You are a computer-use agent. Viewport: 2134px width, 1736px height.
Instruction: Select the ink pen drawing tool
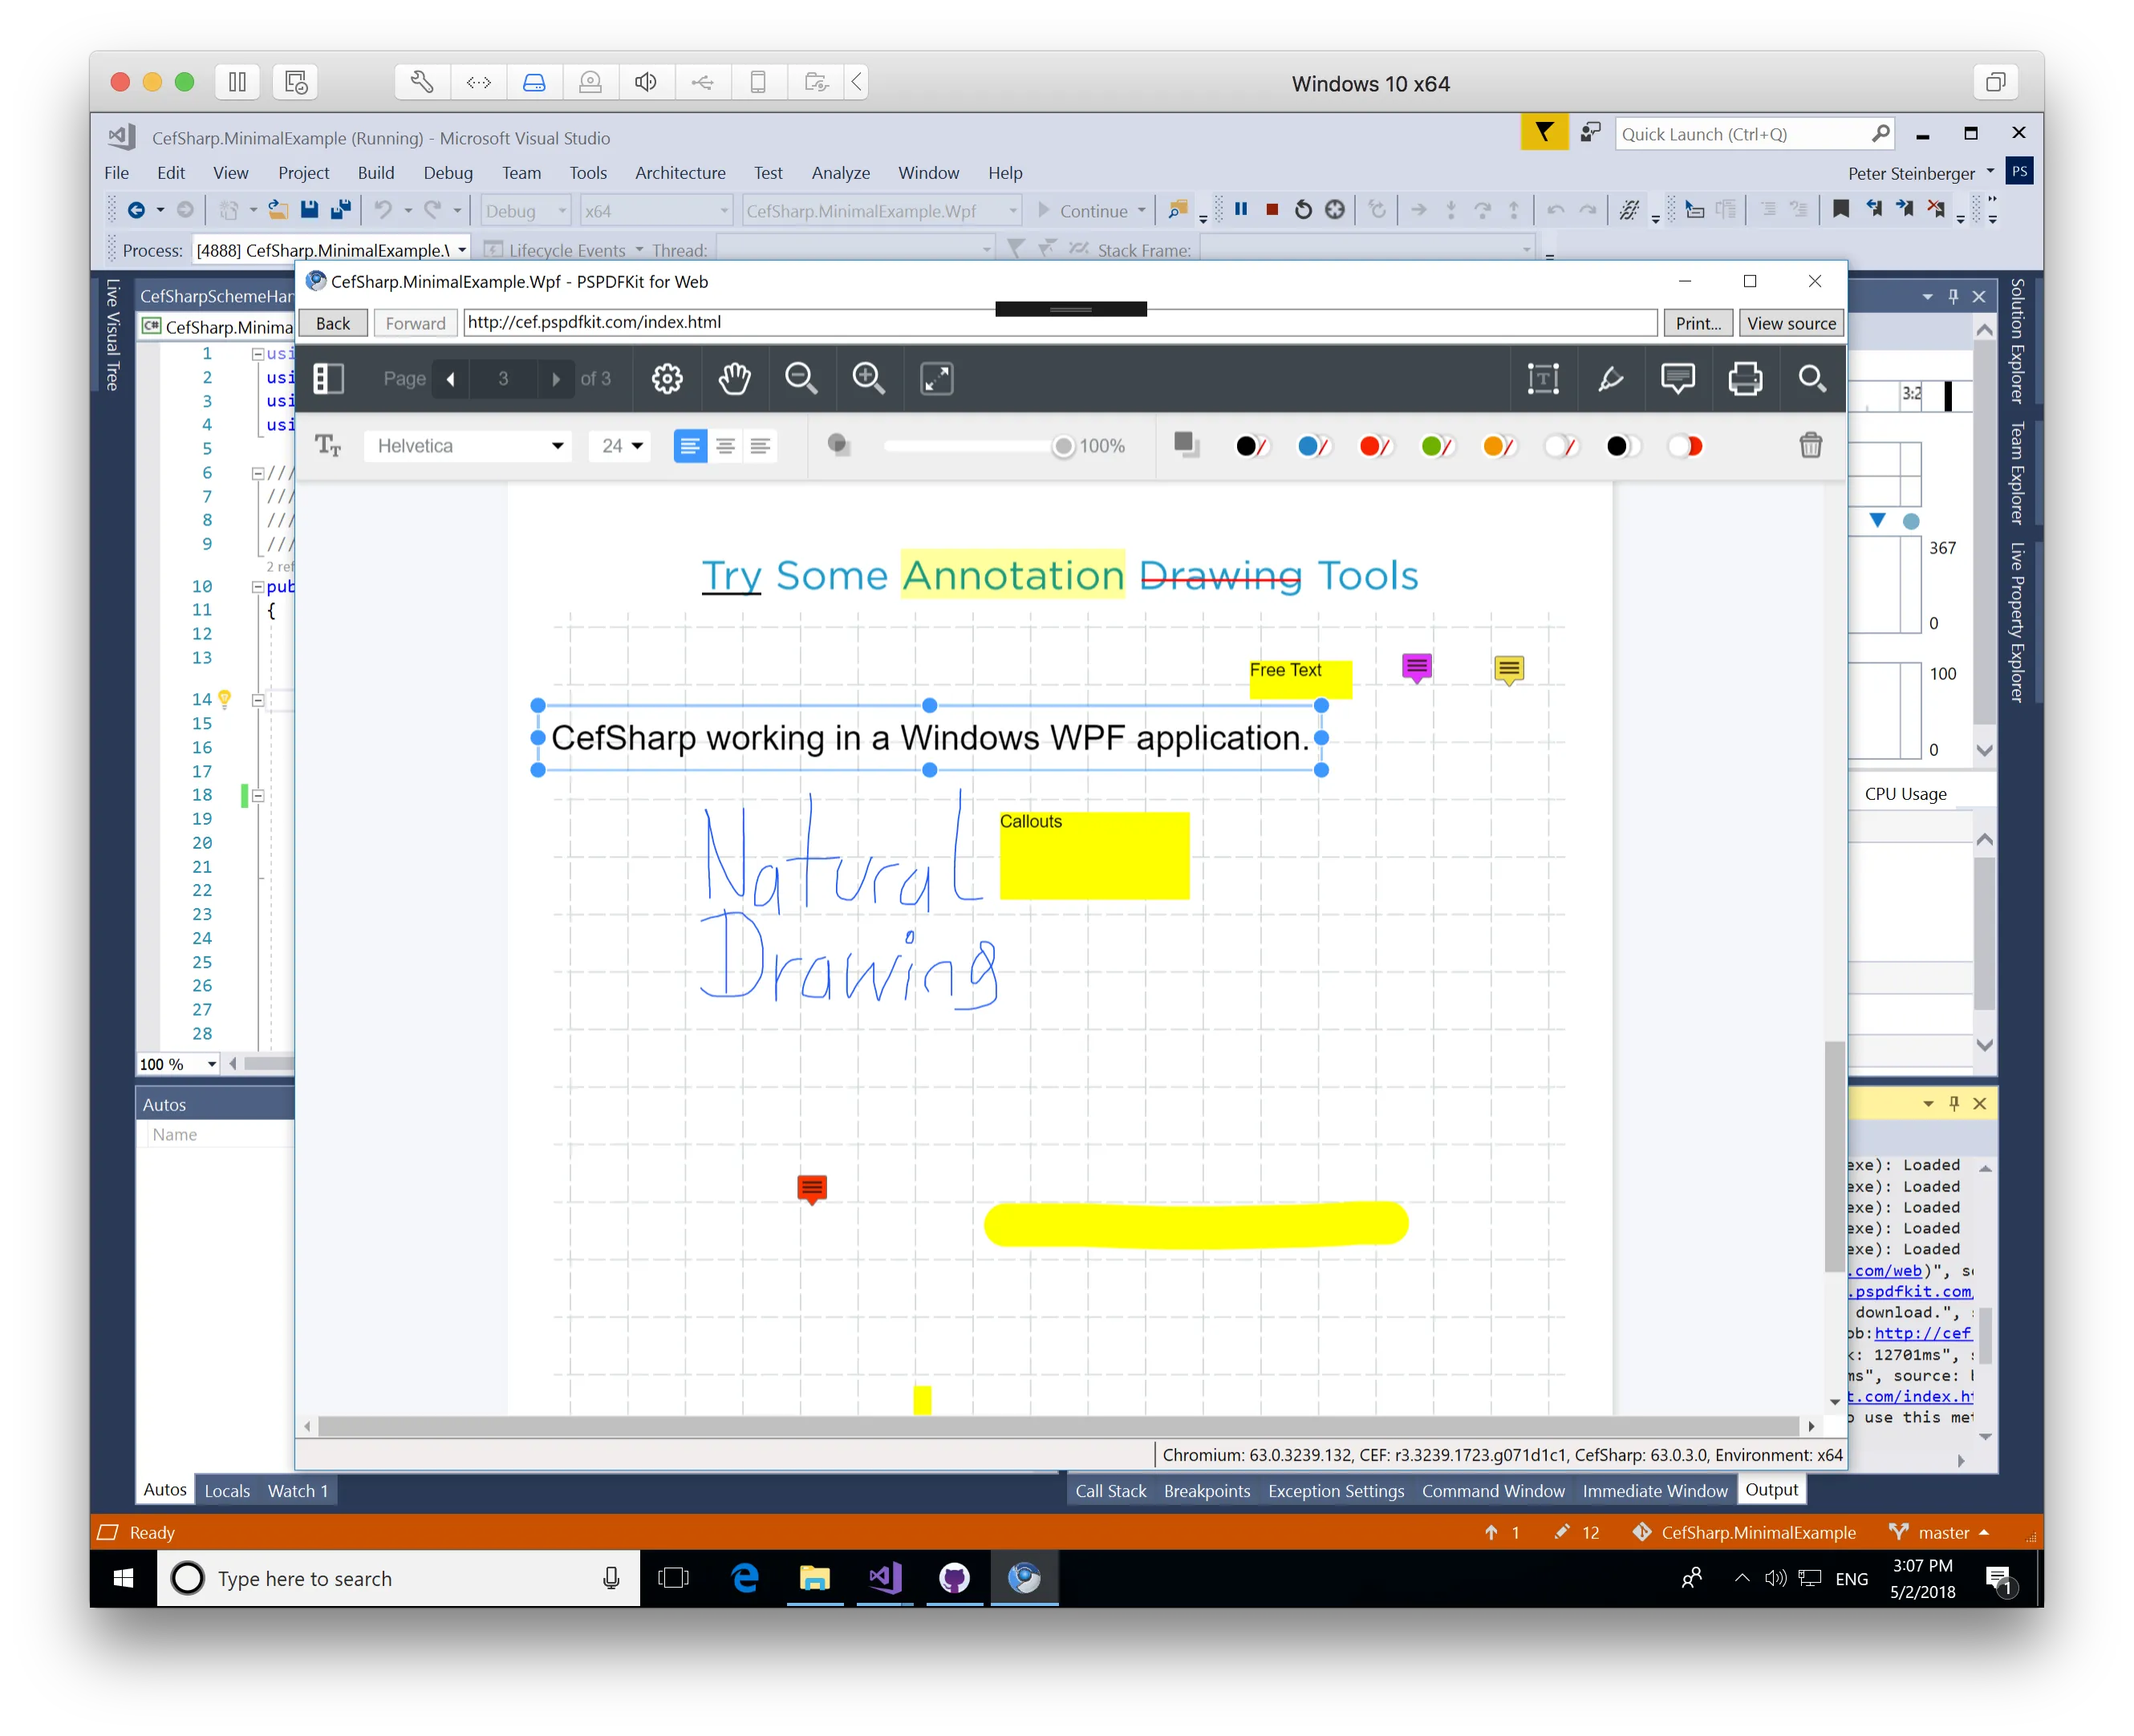tap(1610, 378)
